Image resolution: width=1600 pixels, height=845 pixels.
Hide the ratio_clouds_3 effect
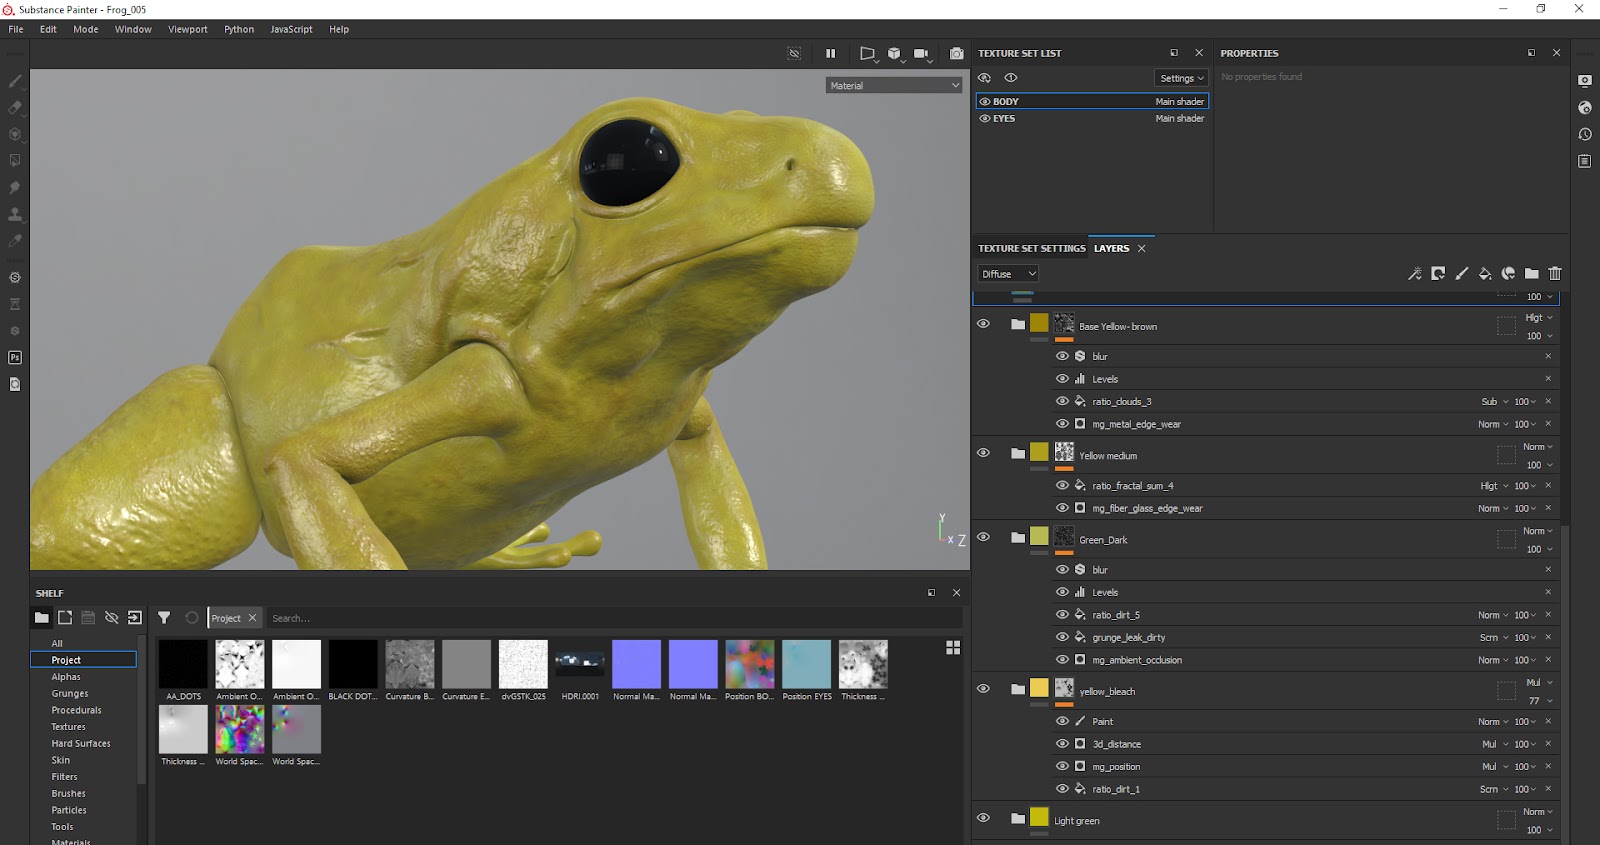click(x=1062, y=401)
